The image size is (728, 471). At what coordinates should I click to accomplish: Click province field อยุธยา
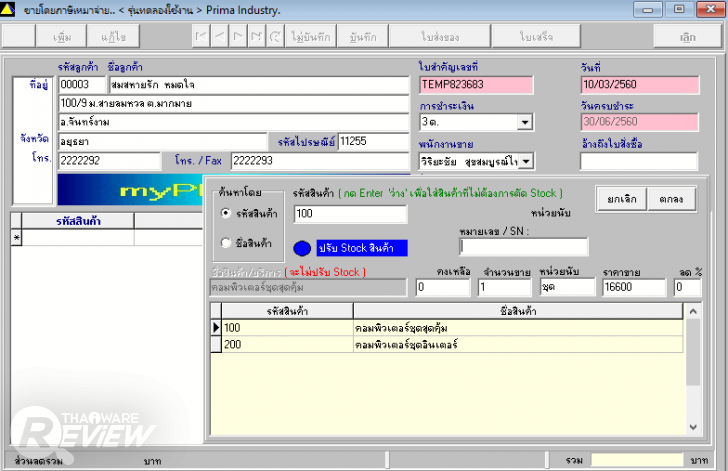162,142
